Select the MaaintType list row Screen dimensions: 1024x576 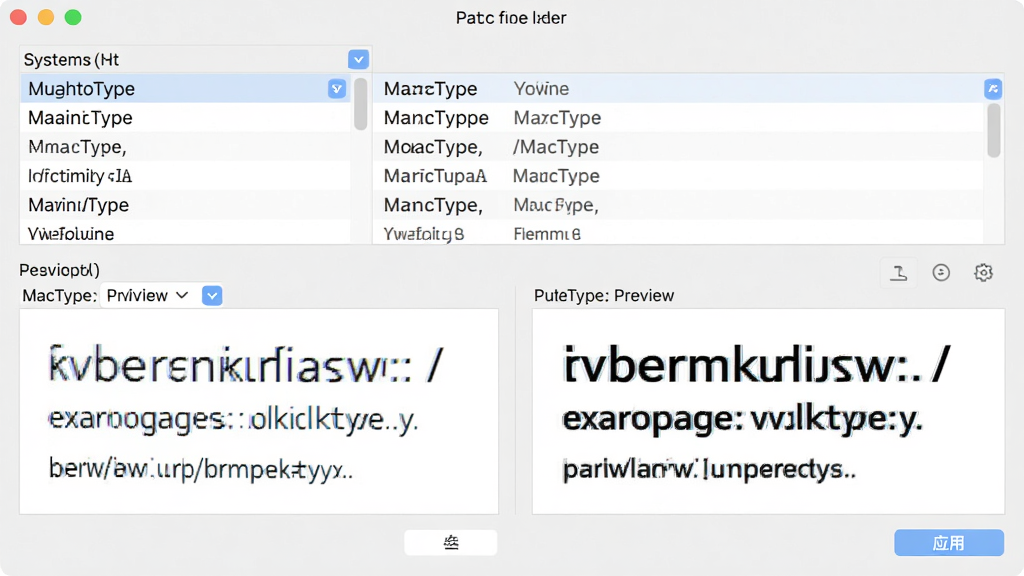tap(185, 118)
